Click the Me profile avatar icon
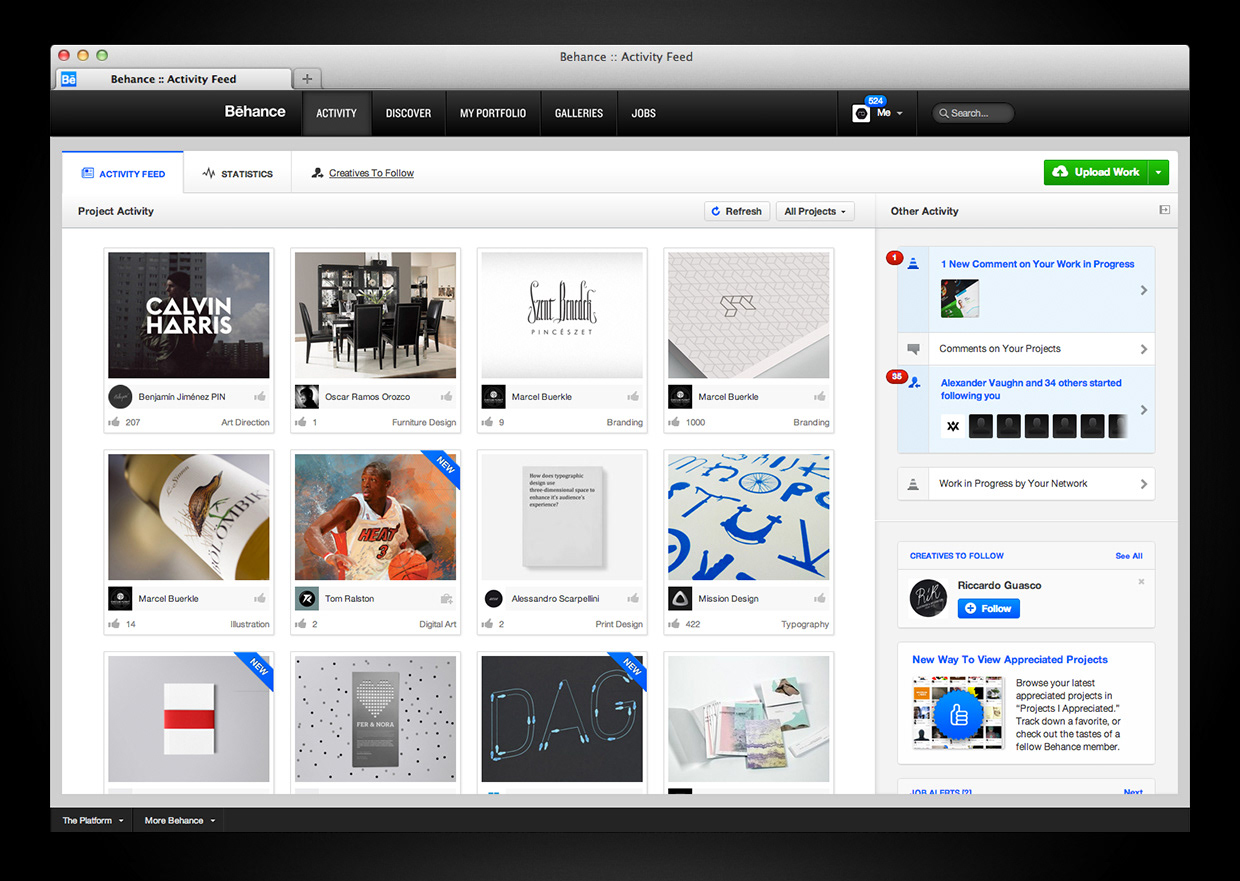1240x881 pixels. [861, 114]
